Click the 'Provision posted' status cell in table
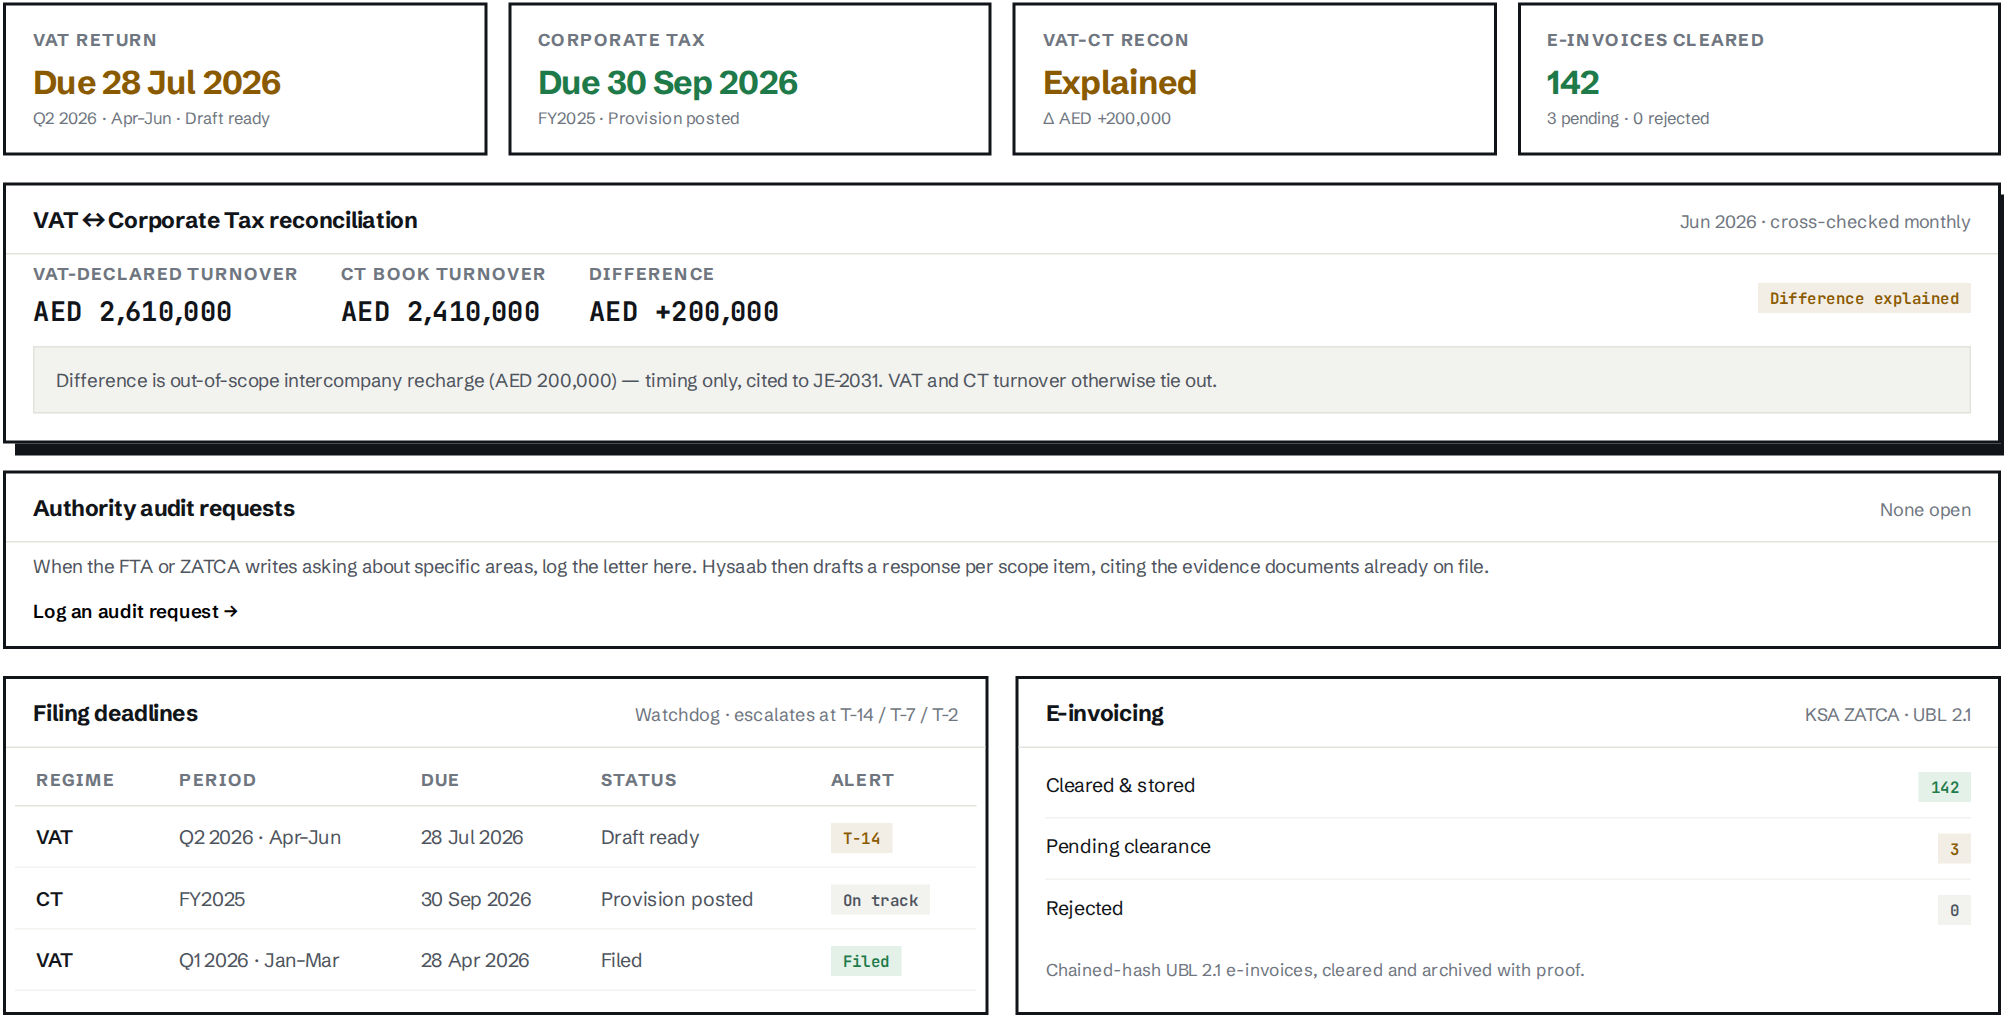The width and height of the screenshot is (2004, 1017). click(677, 899)
